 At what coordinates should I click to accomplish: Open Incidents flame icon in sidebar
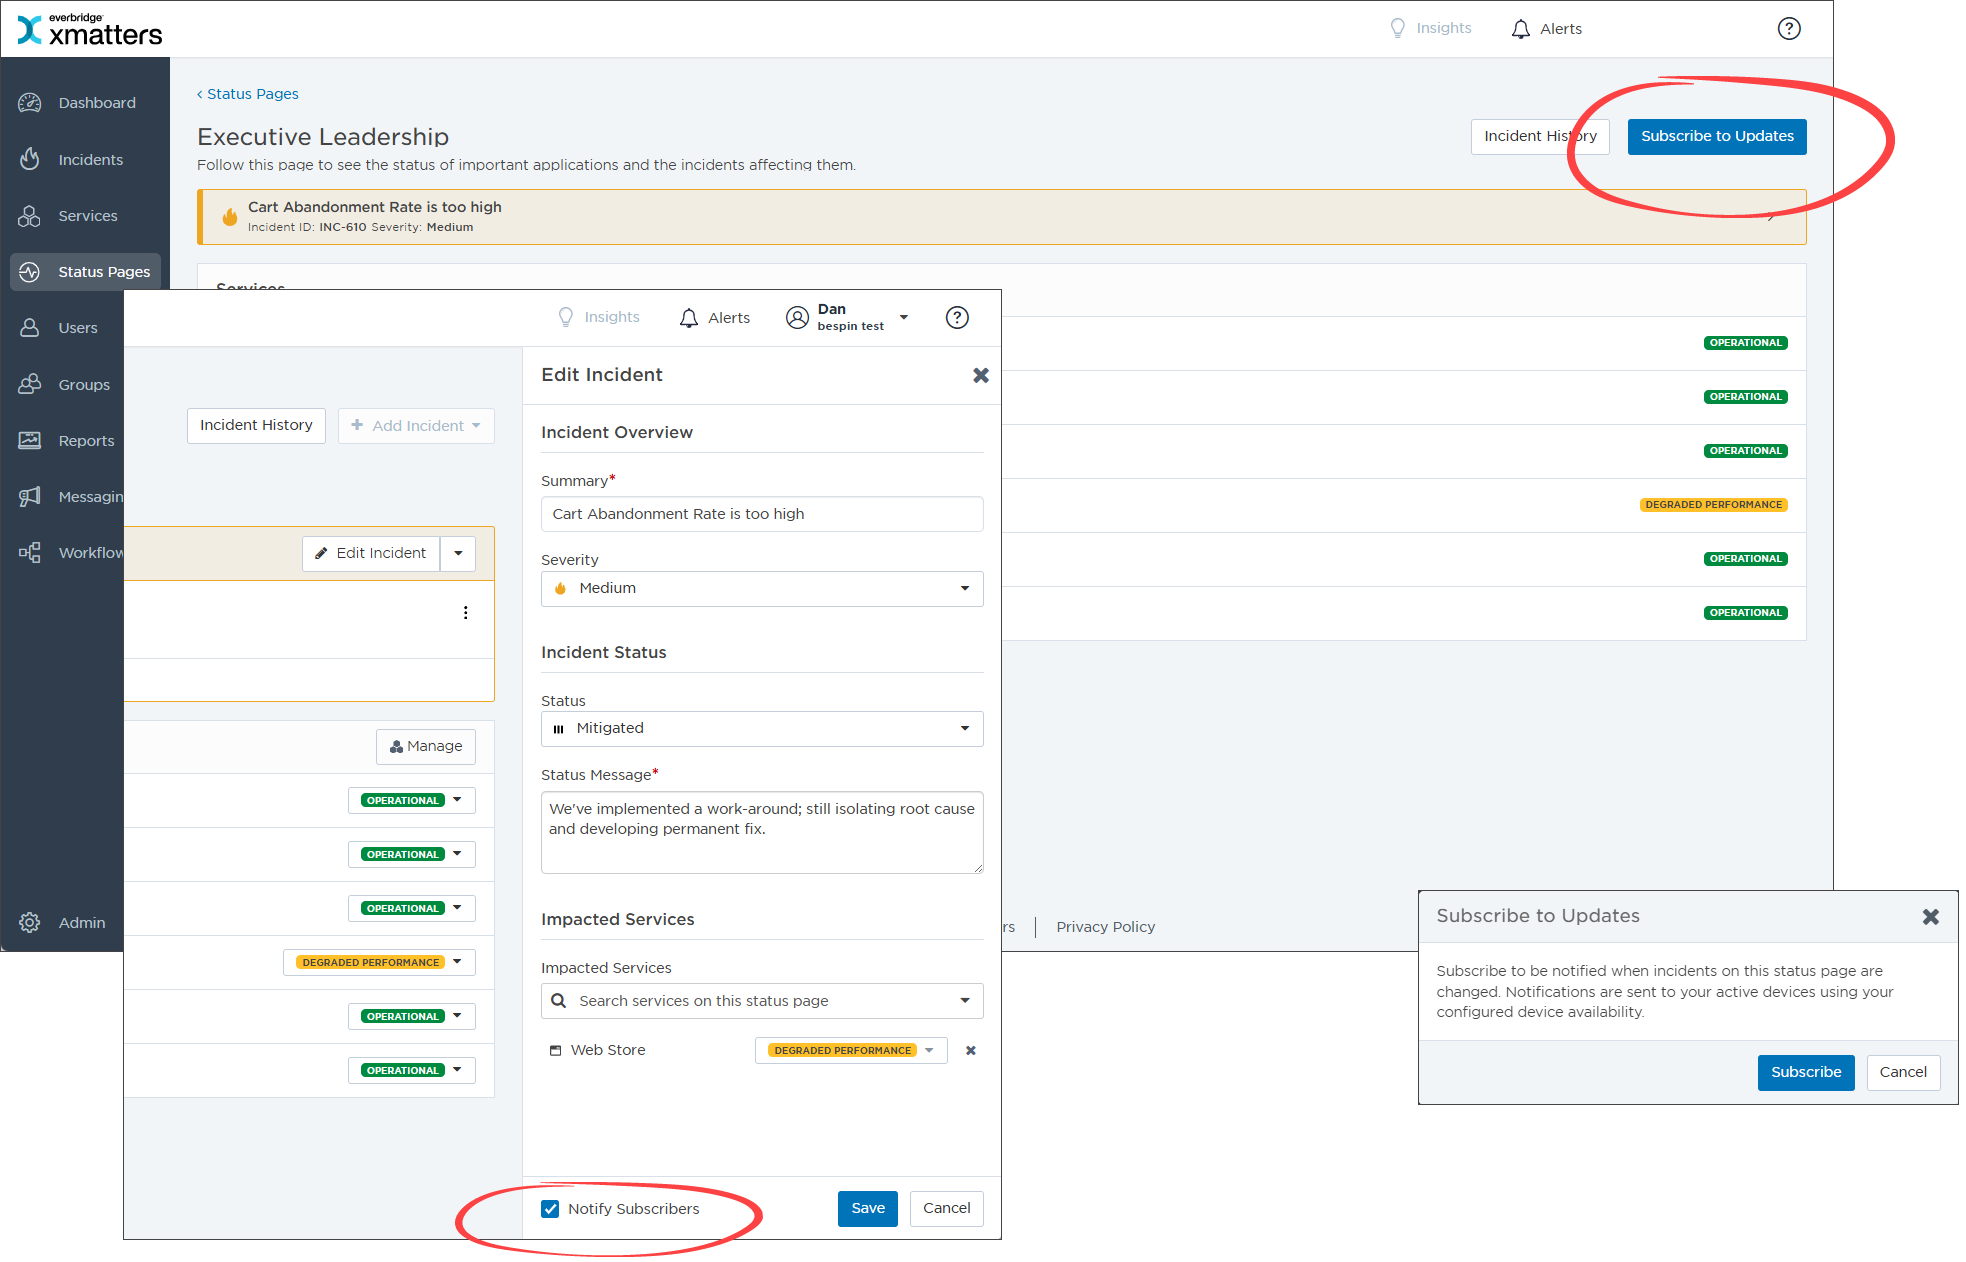30,159
